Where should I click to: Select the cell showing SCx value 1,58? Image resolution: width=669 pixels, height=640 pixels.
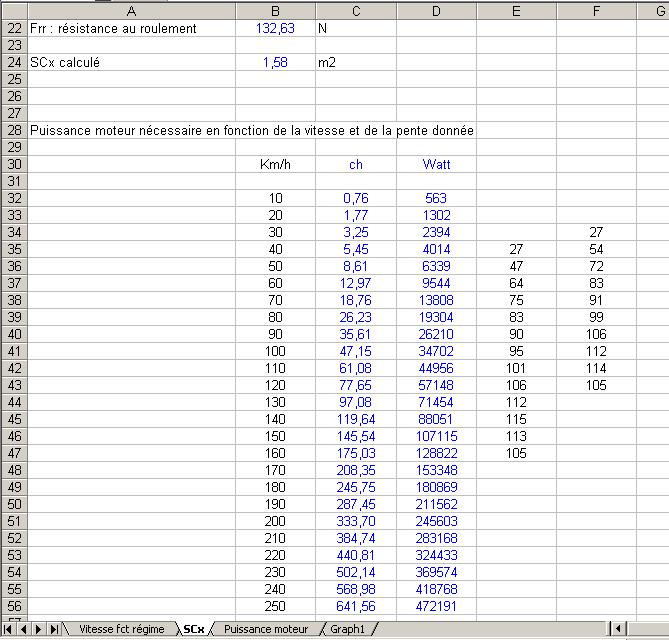pos(276,62)
